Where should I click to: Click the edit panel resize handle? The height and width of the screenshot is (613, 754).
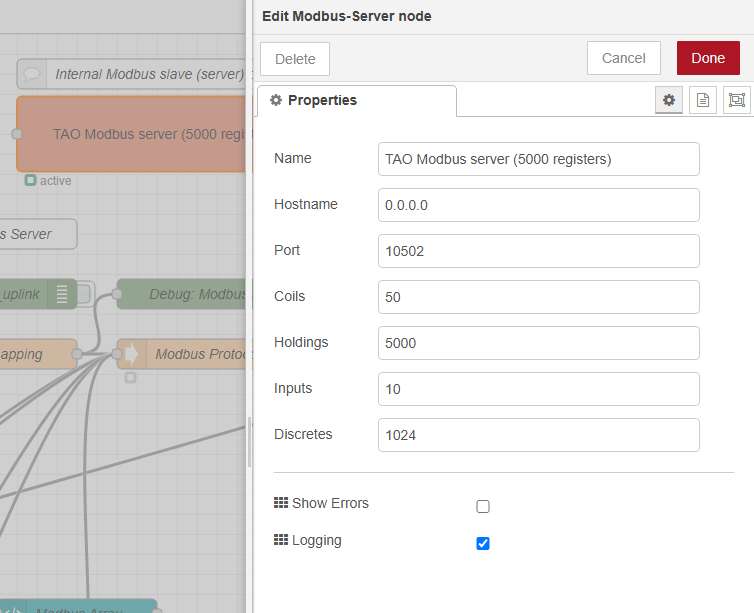click(x=250, y=443)
